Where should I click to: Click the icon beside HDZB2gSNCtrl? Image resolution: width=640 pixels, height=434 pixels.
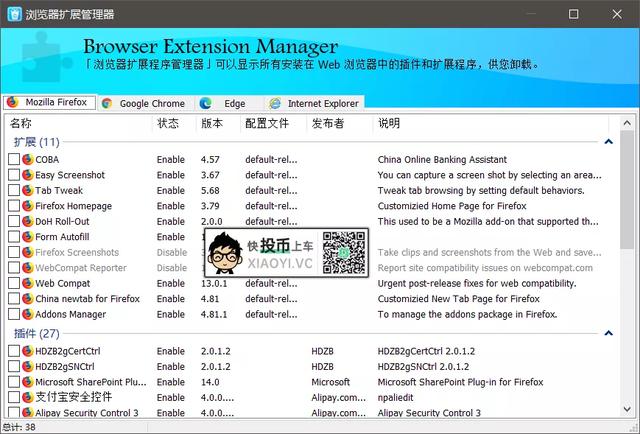28,367
